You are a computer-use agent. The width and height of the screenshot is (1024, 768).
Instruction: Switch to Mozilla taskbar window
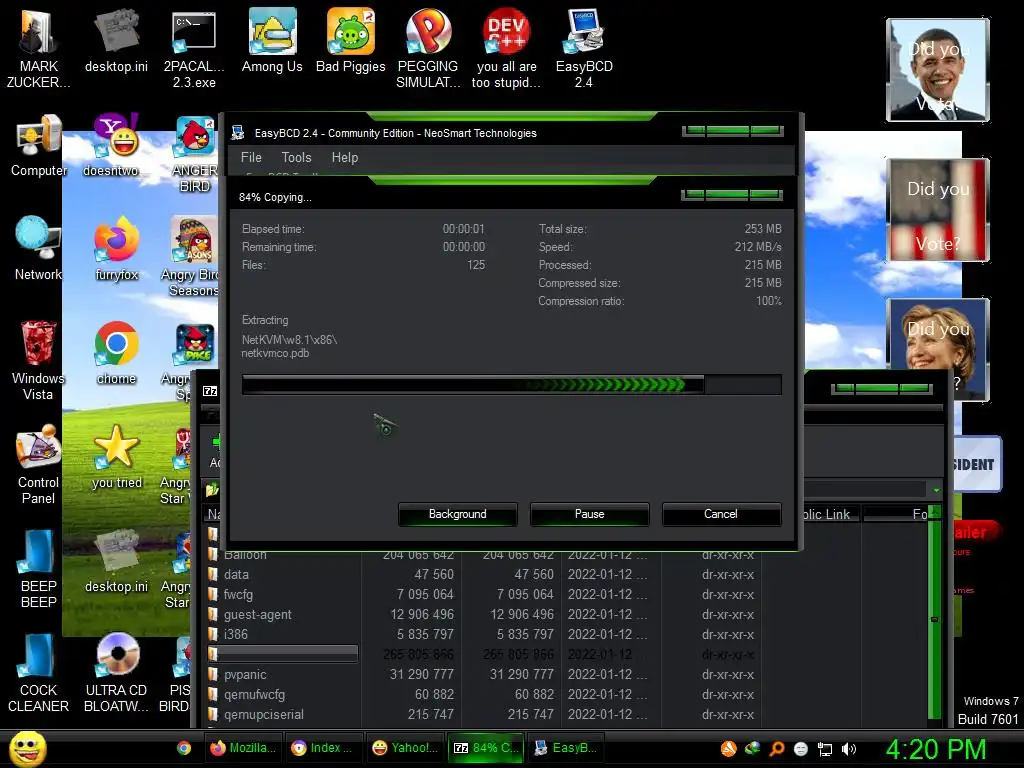coord(243,748)
